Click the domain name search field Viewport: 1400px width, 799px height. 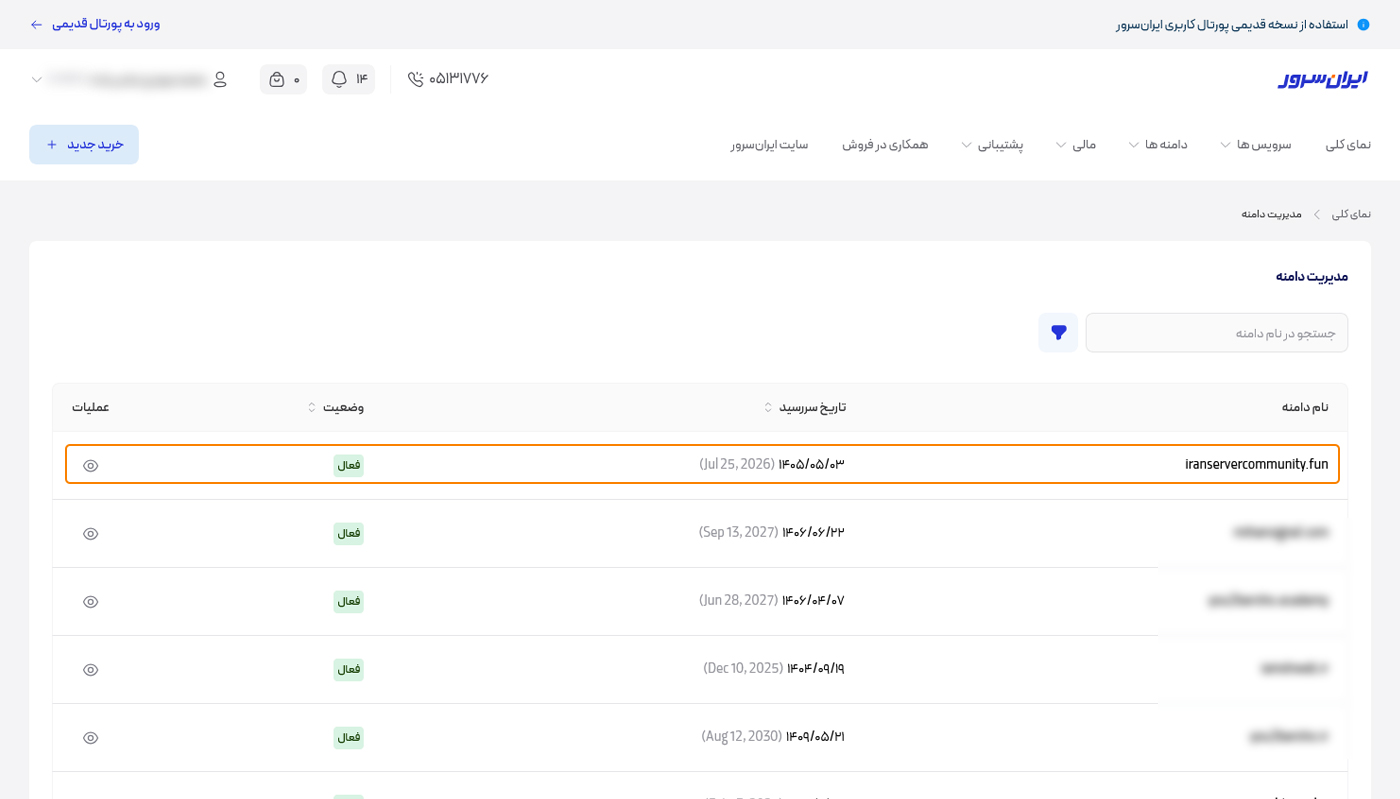1216,333
